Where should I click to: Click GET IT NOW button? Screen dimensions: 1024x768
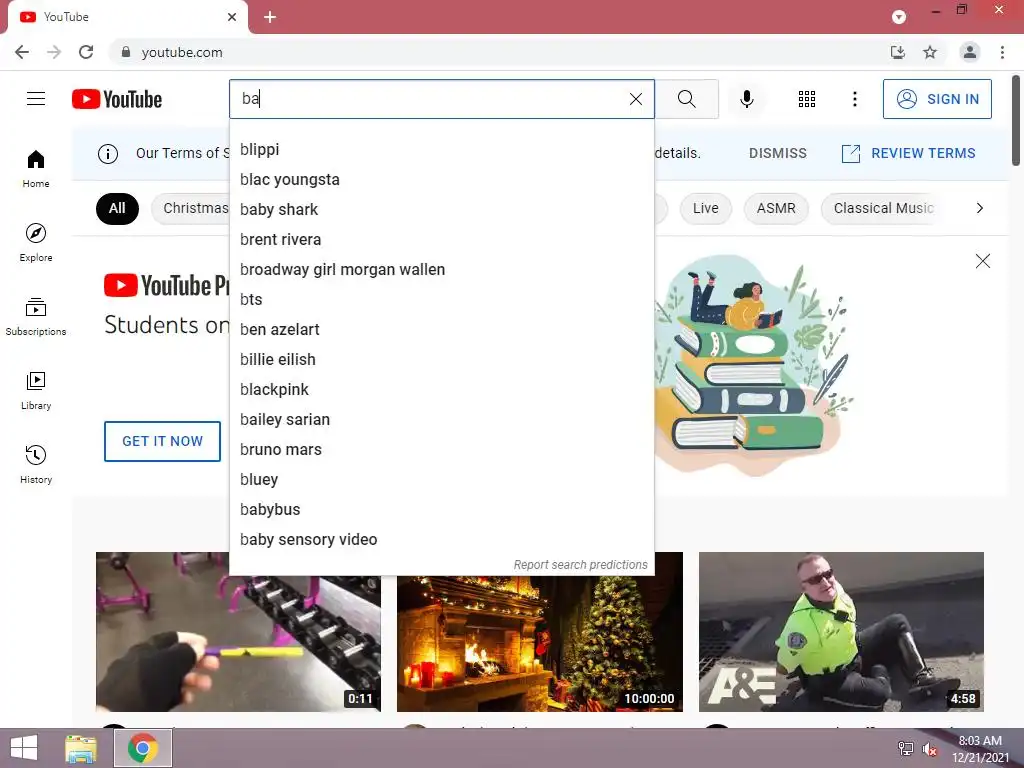(163, 441)
